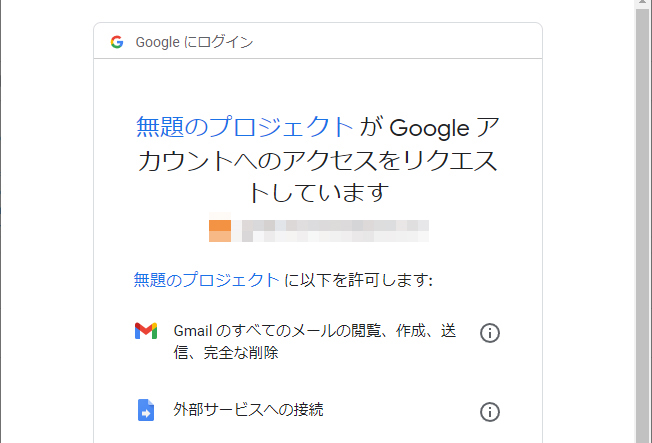
Task: Open 無題のプロジェクト link above permissions list
Action: 206,280
